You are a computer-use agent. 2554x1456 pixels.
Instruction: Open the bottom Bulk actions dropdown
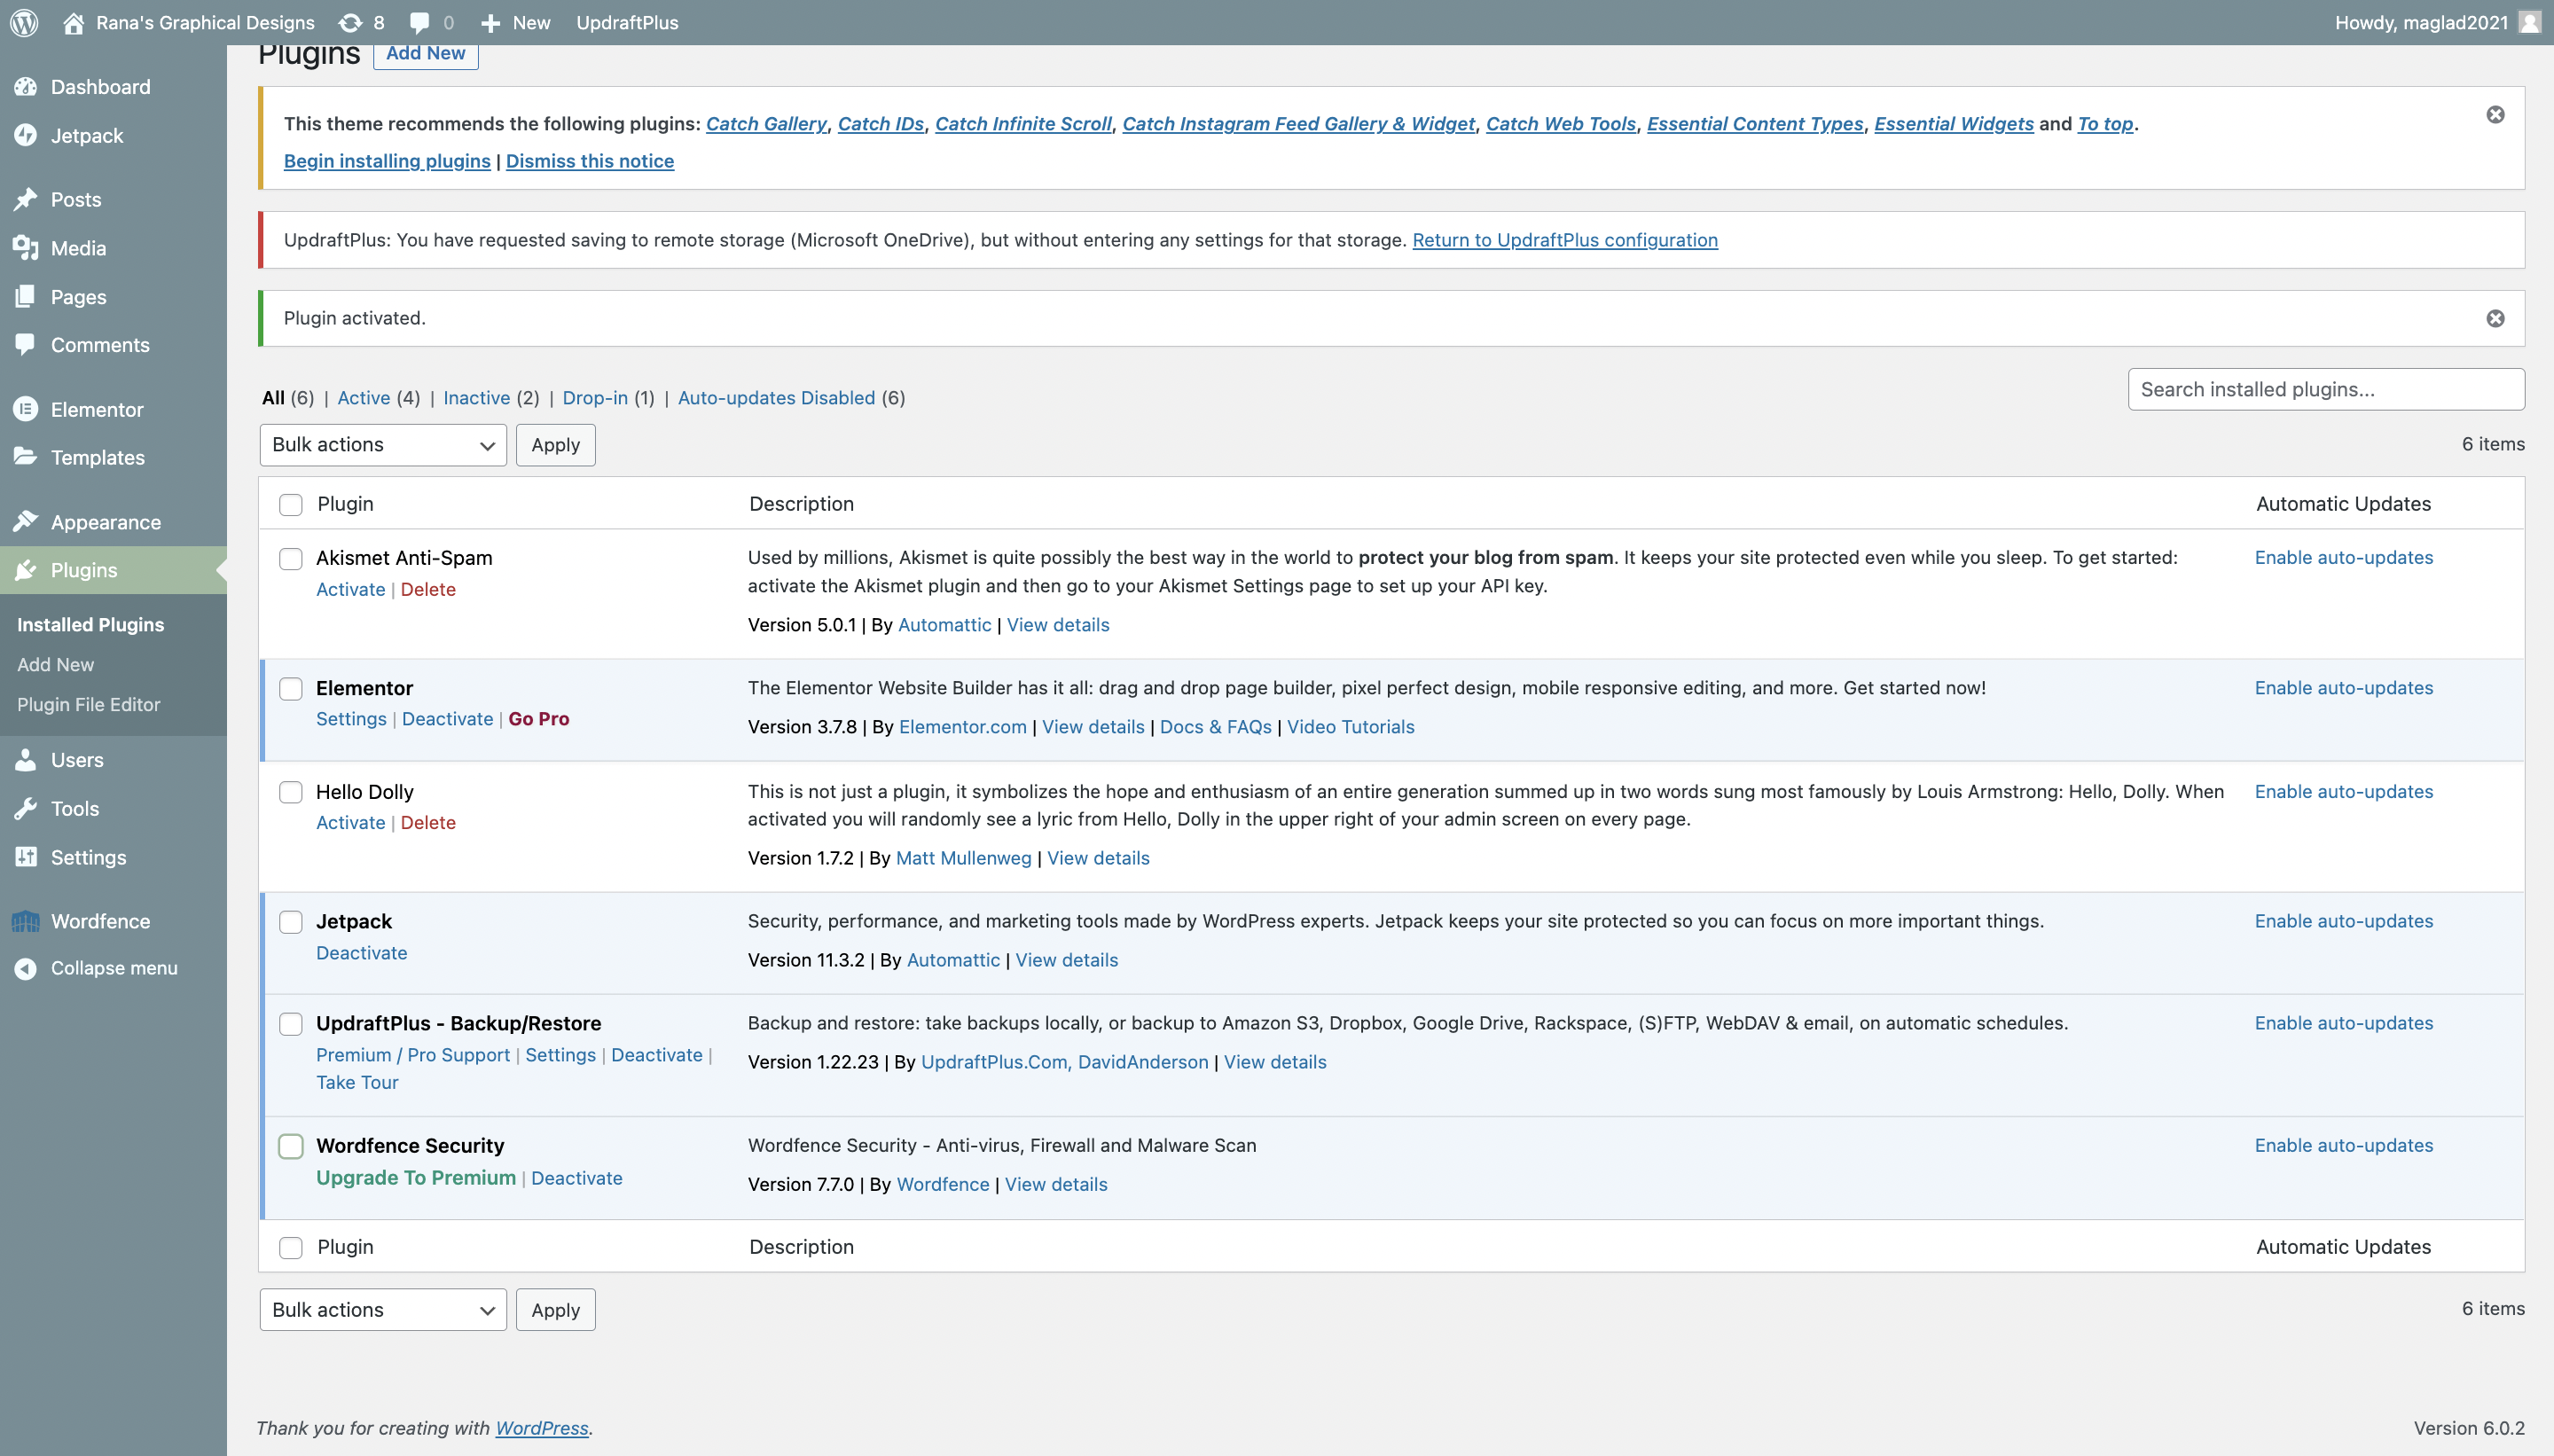(383, 1310)
